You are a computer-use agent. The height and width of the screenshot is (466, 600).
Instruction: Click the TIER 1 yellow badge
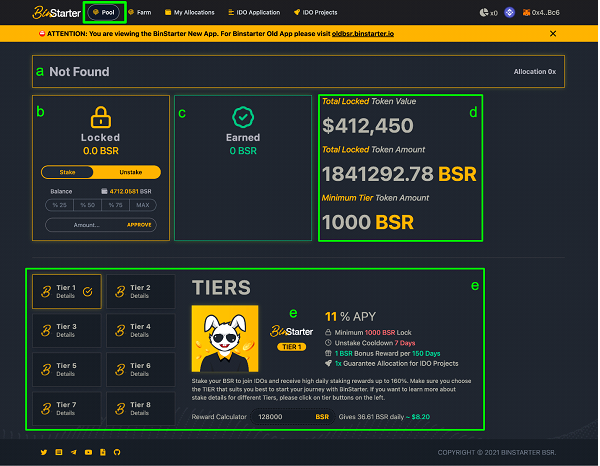click(292, 347)
